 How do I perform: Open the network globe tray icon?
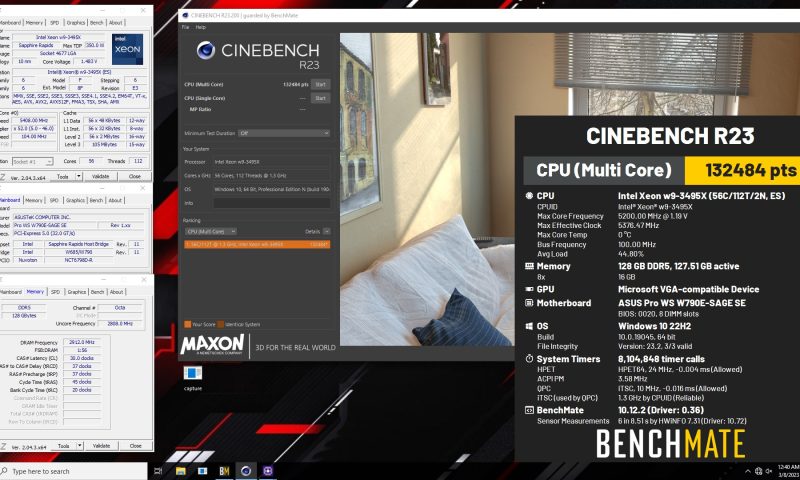click(758, 471)
